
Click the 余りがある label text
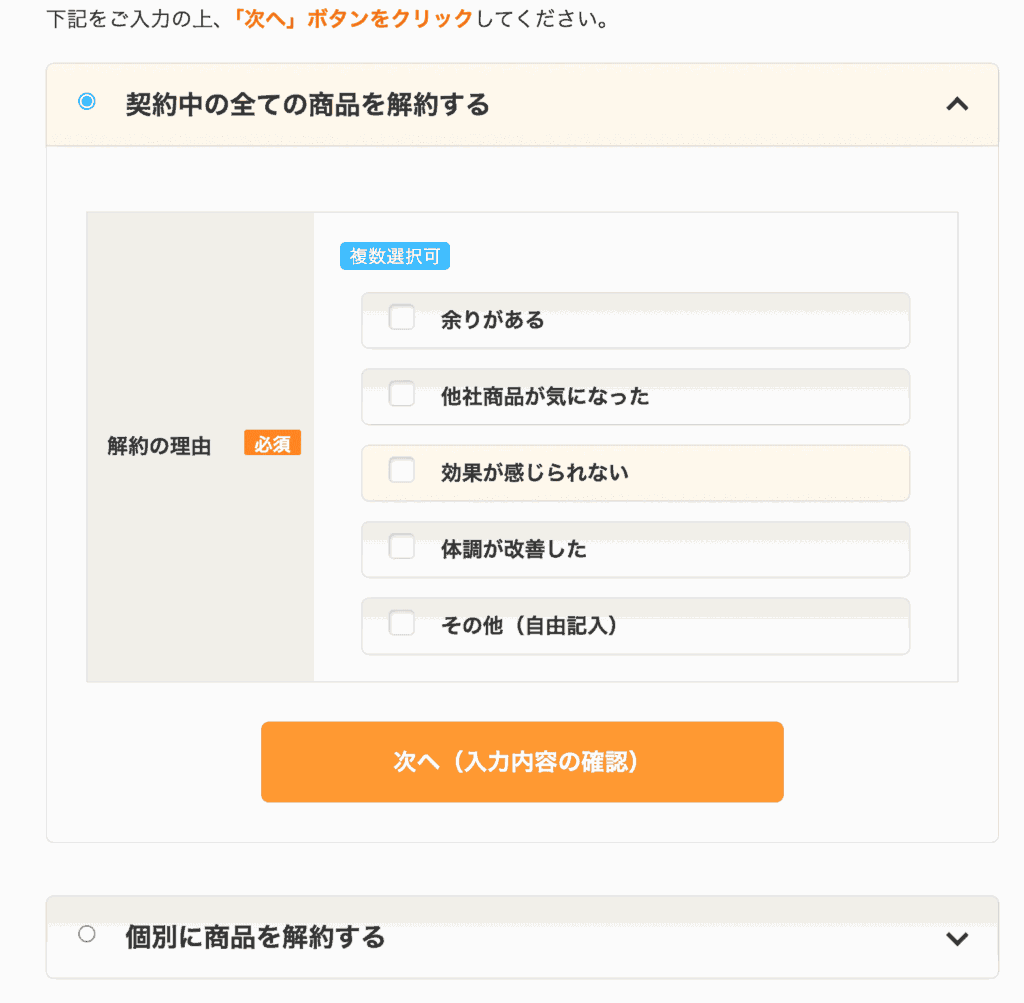492,320
